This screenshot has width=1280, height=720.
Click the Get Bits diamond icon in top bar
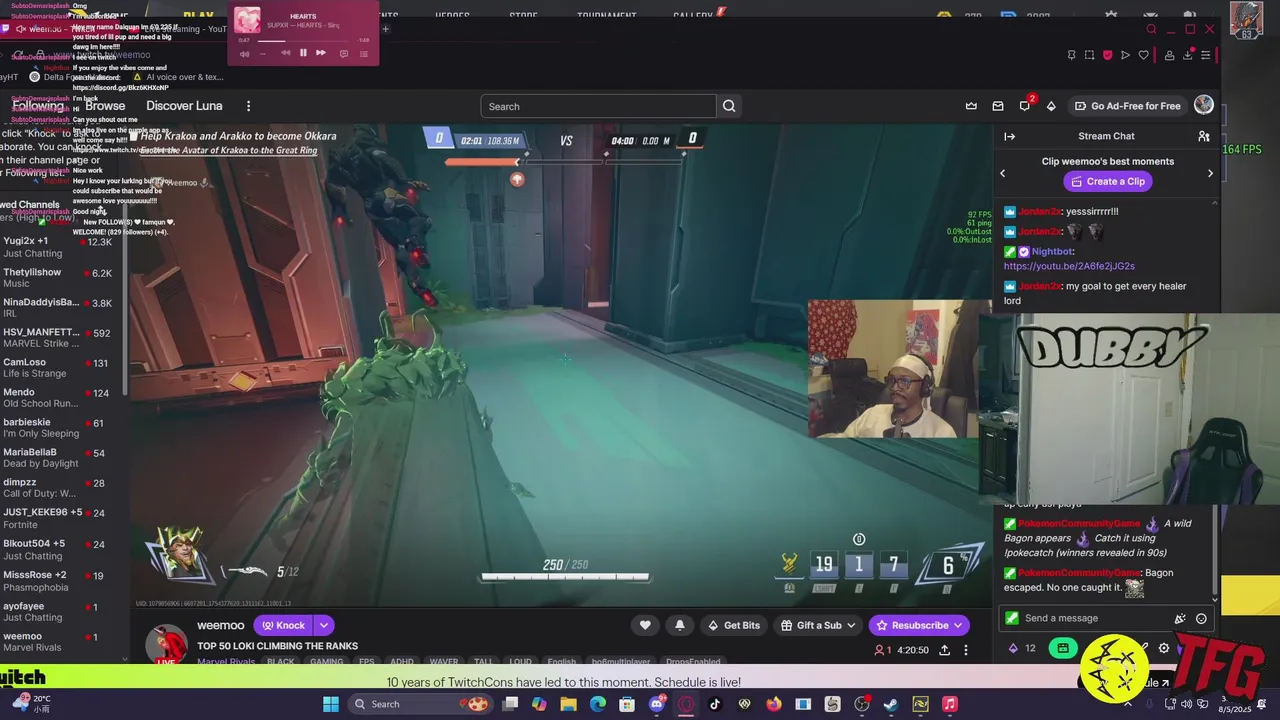[1051, 106]
